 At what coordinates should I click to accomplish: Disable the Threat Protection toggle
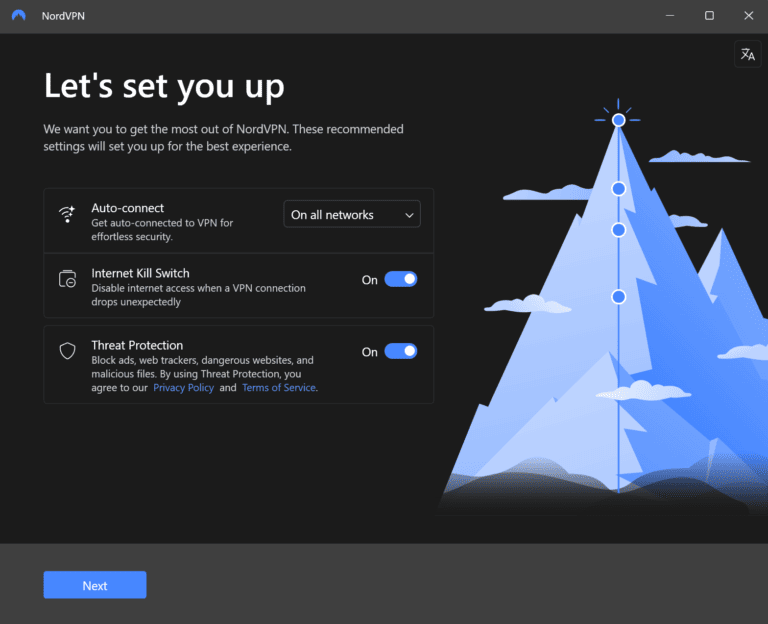(x=401, y=351)
